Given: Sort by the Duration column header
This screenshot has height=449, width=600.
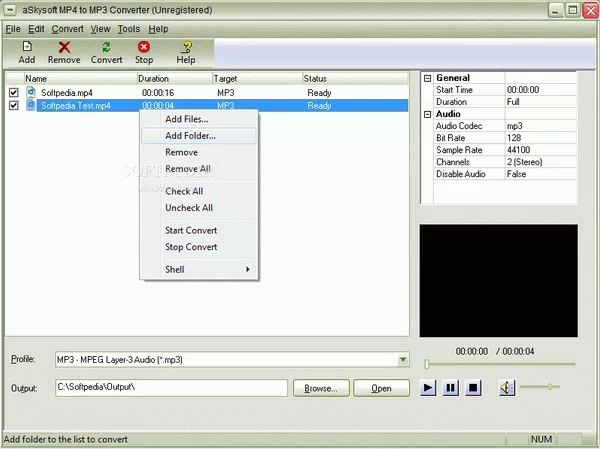Looking at the screenshot, I should click(x=175, y=78).
